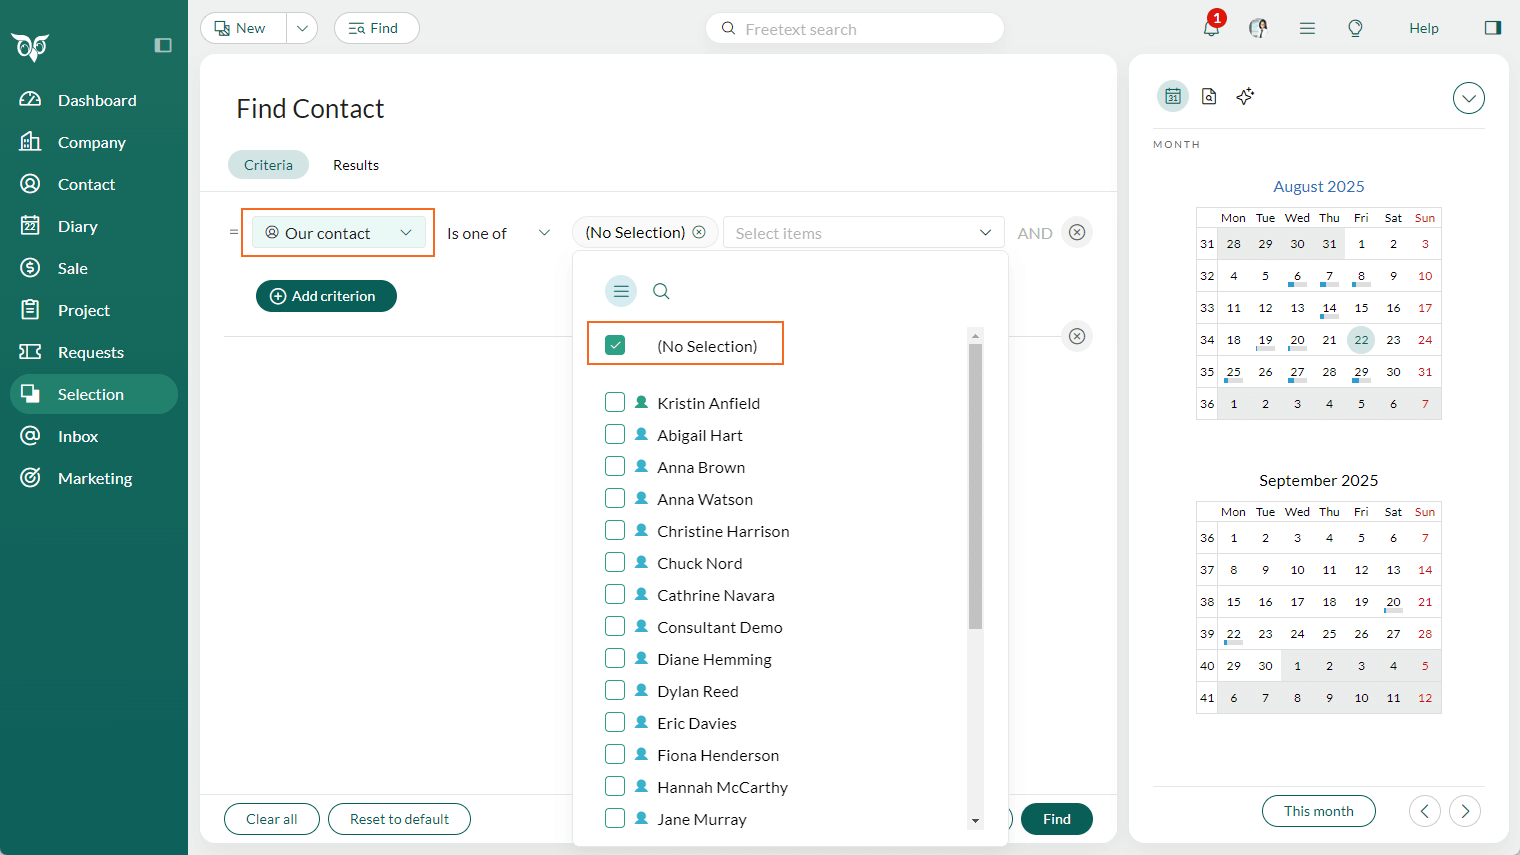Check the box next to Dylan Reed
Image resolution: width=1520 pixels, height=855 pixels.
point(615,690)
